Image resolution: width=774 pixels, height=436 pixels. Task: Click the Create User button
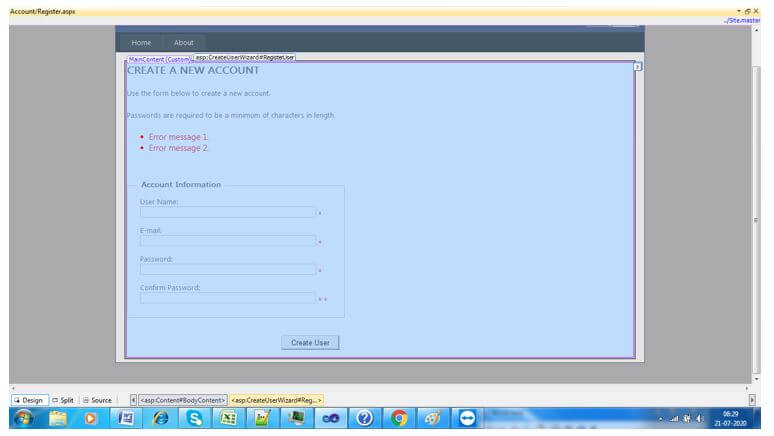(x=310, y=343)
